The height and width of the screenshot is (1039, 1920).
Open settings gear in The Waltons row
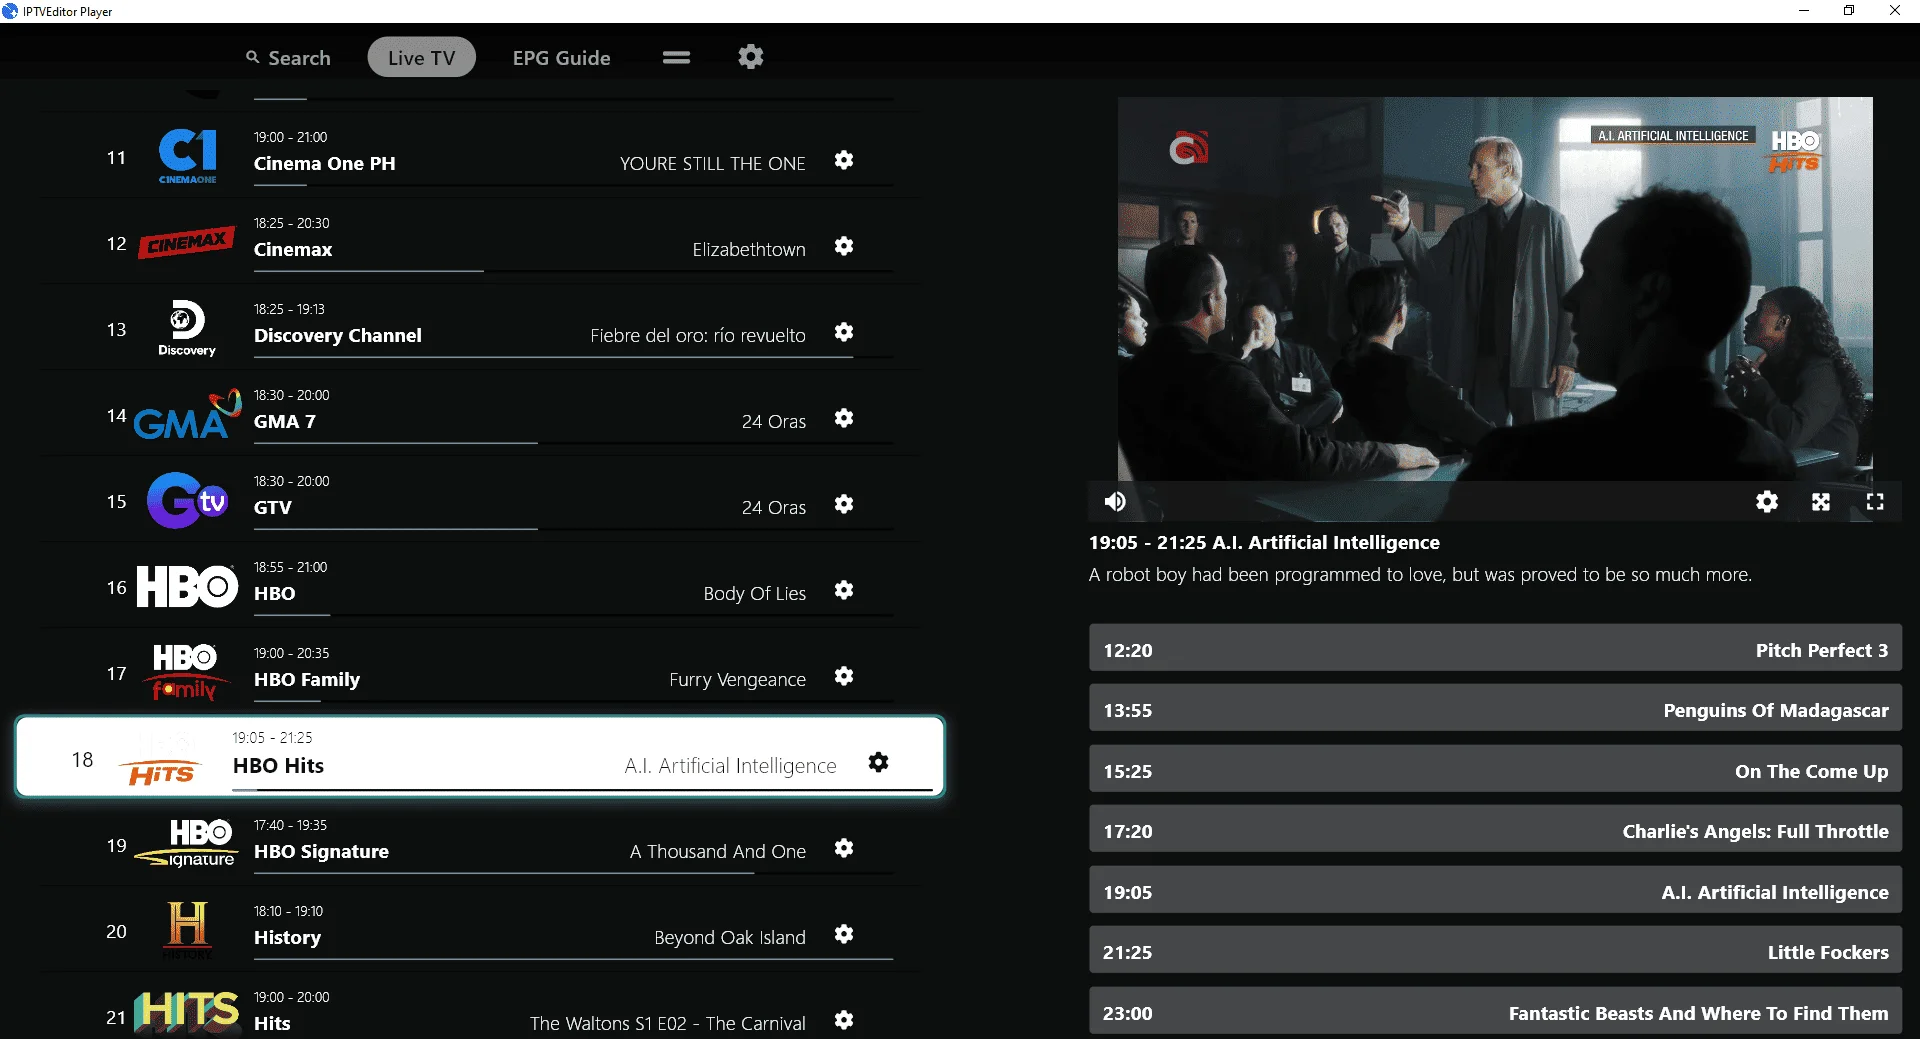coord(844,1020)
